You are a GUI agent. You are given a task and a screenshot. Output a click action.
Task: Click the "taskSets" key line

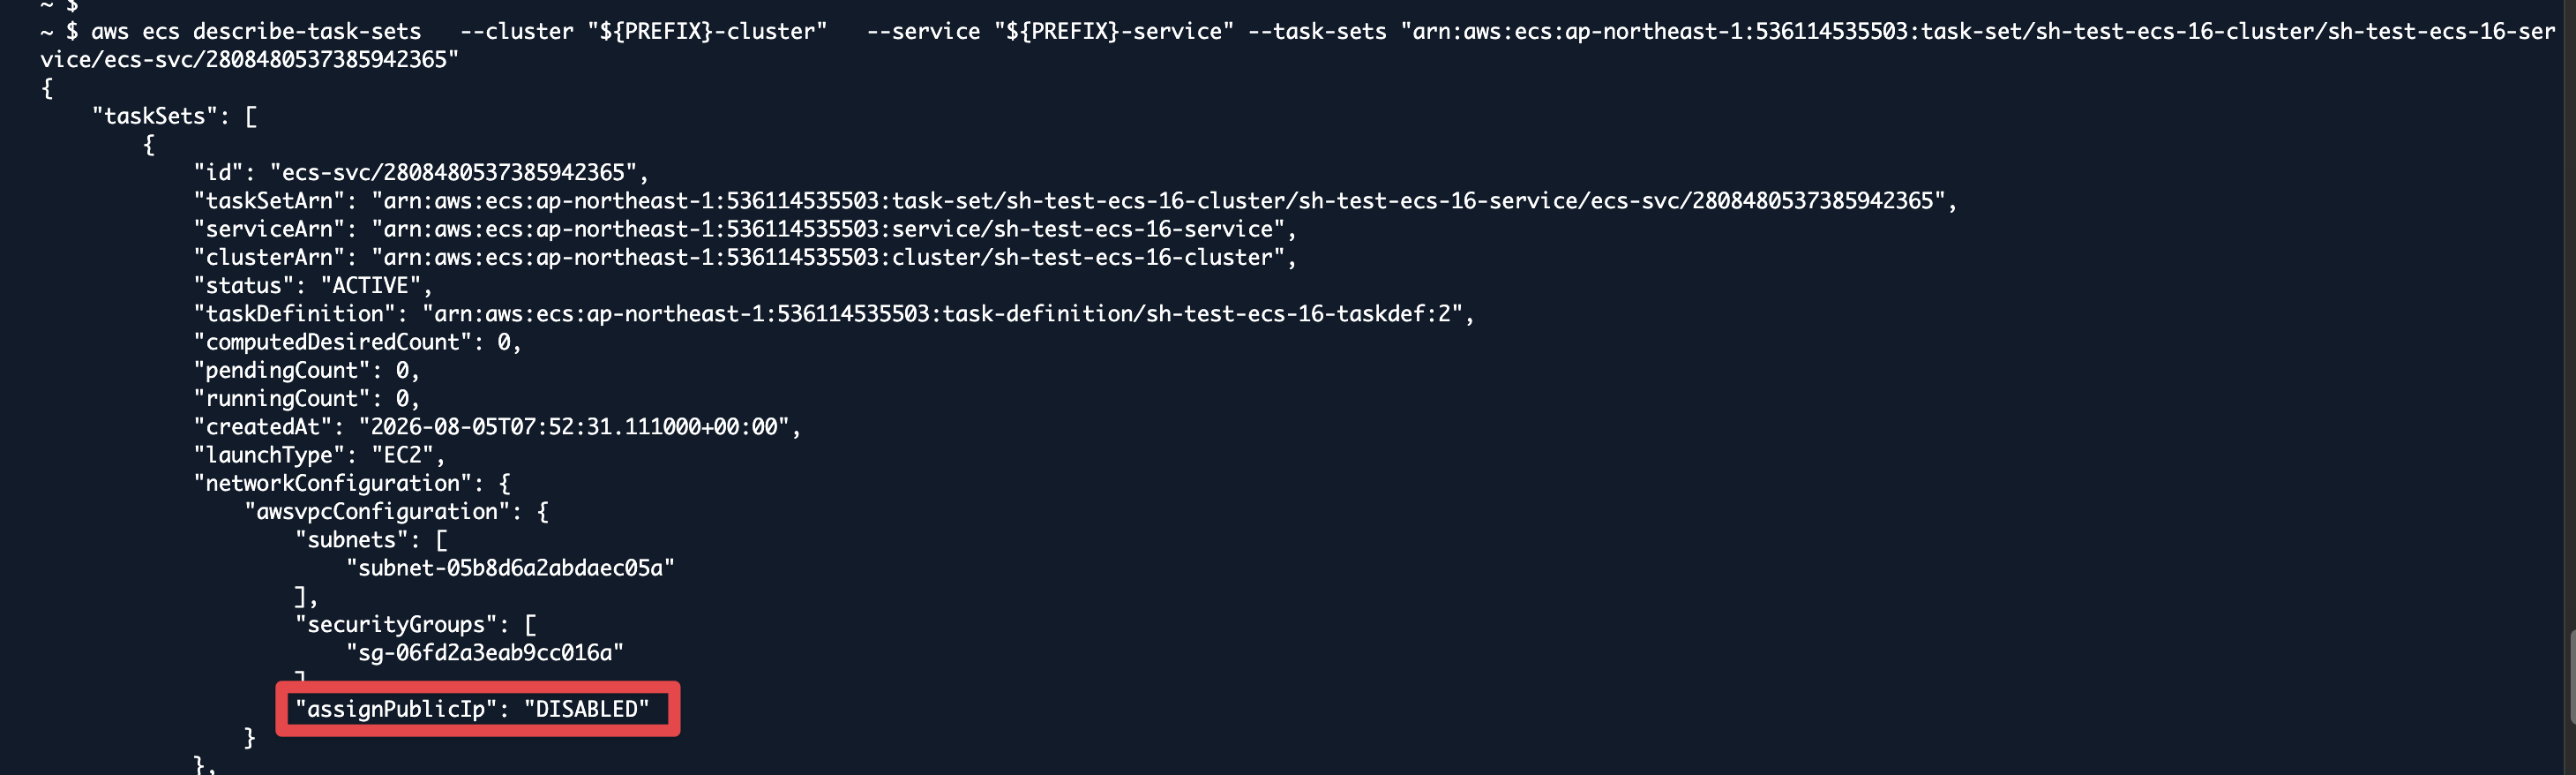click(174, 116)
